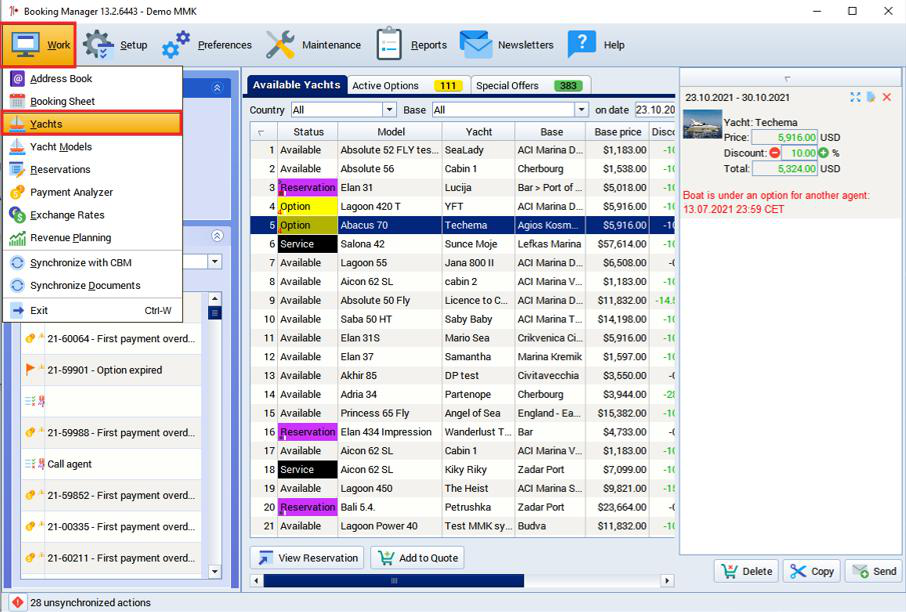Sort by the Status column header

click(x=308, y=132)
